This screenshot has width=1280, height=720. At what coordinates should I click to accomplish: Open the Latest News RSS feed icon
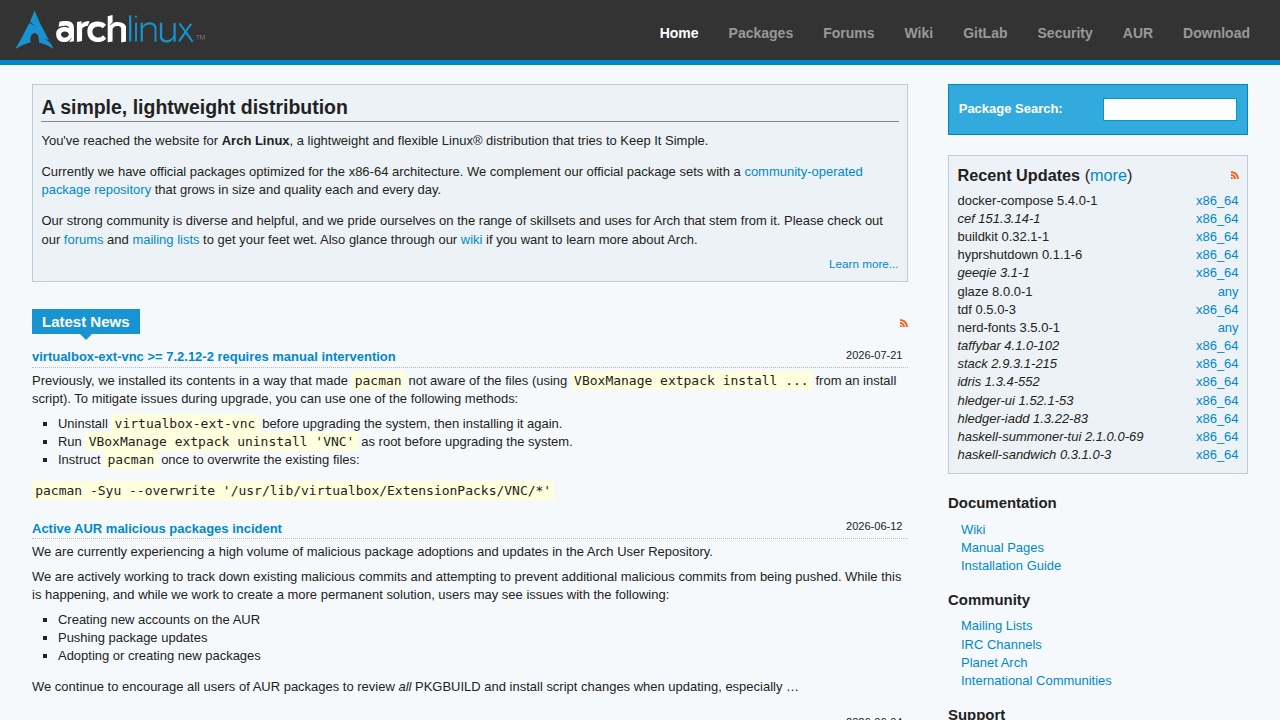click(x=903, y=323)
